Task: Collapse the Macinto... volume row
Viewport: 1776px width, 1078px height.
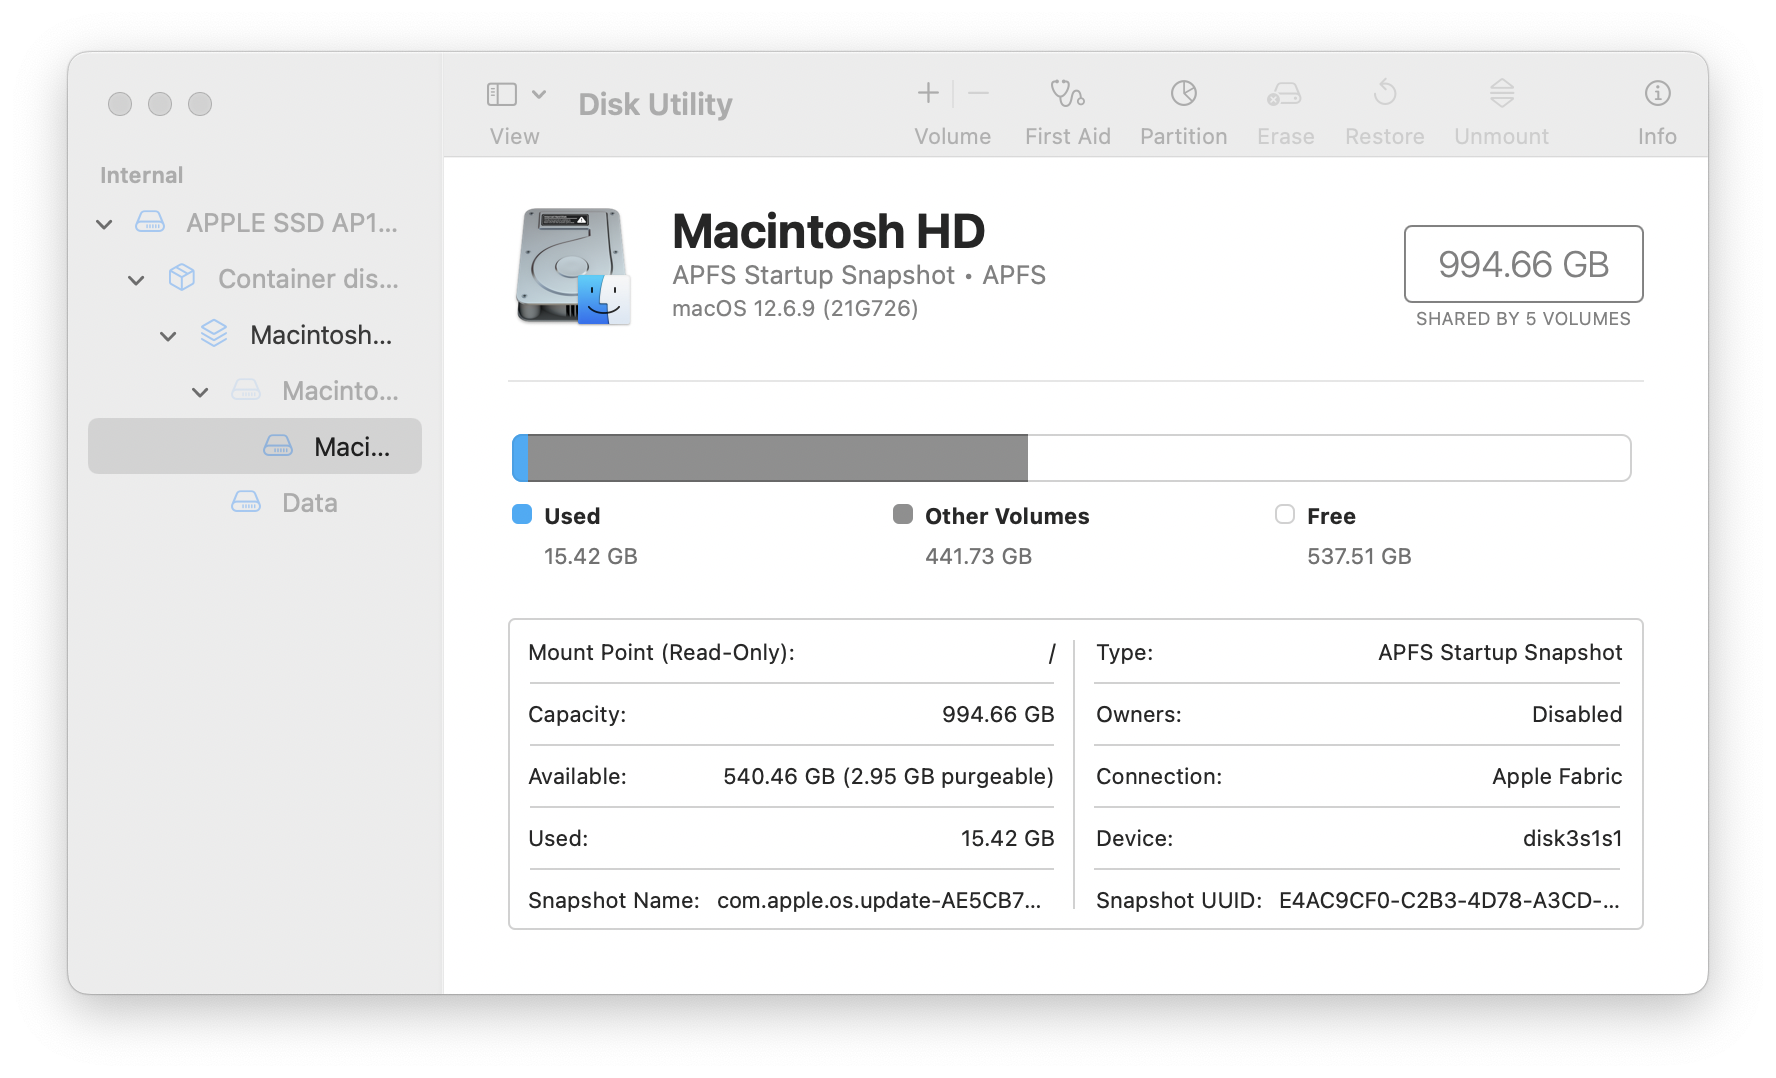Action: pos(200,392)
